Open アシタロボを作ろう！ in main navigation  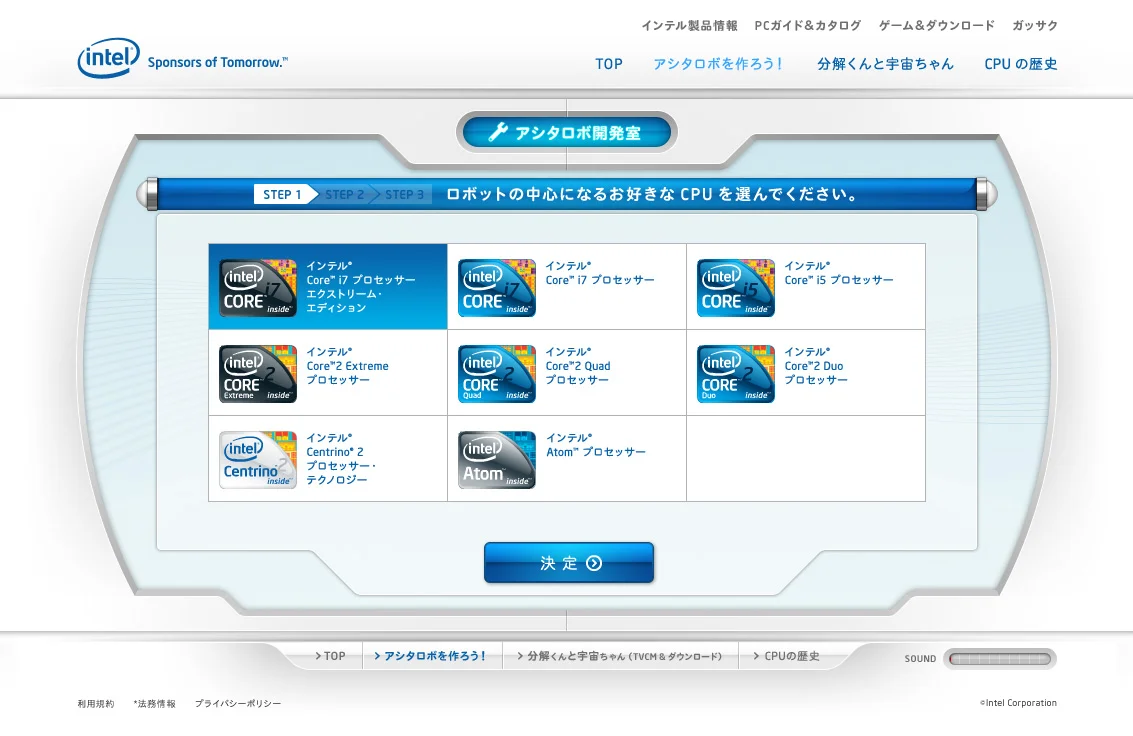click(718, 64)
